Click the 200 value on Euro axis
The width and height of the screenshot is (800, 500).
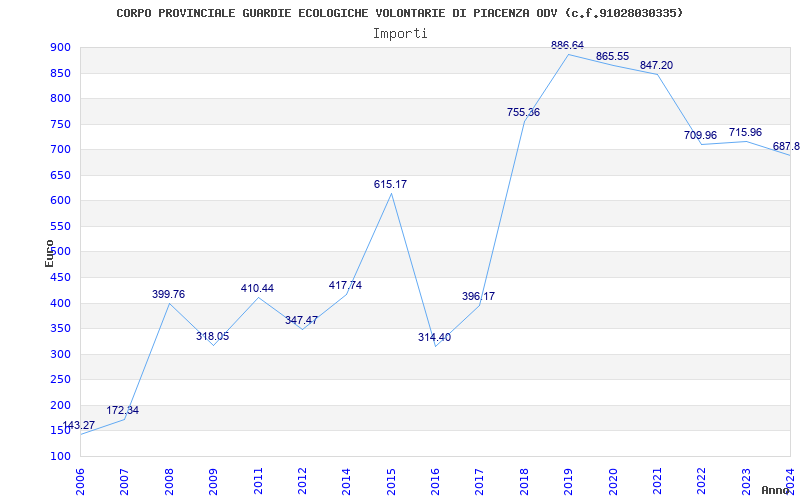pos(60,405)
